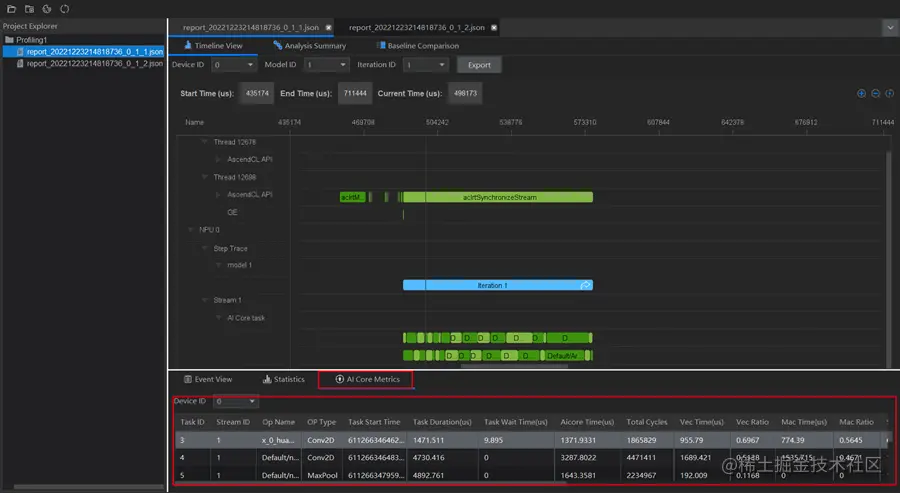Open the AI Core Metrics tab
This screenshot has width=900, height=493.
click(x=367, y=379)
